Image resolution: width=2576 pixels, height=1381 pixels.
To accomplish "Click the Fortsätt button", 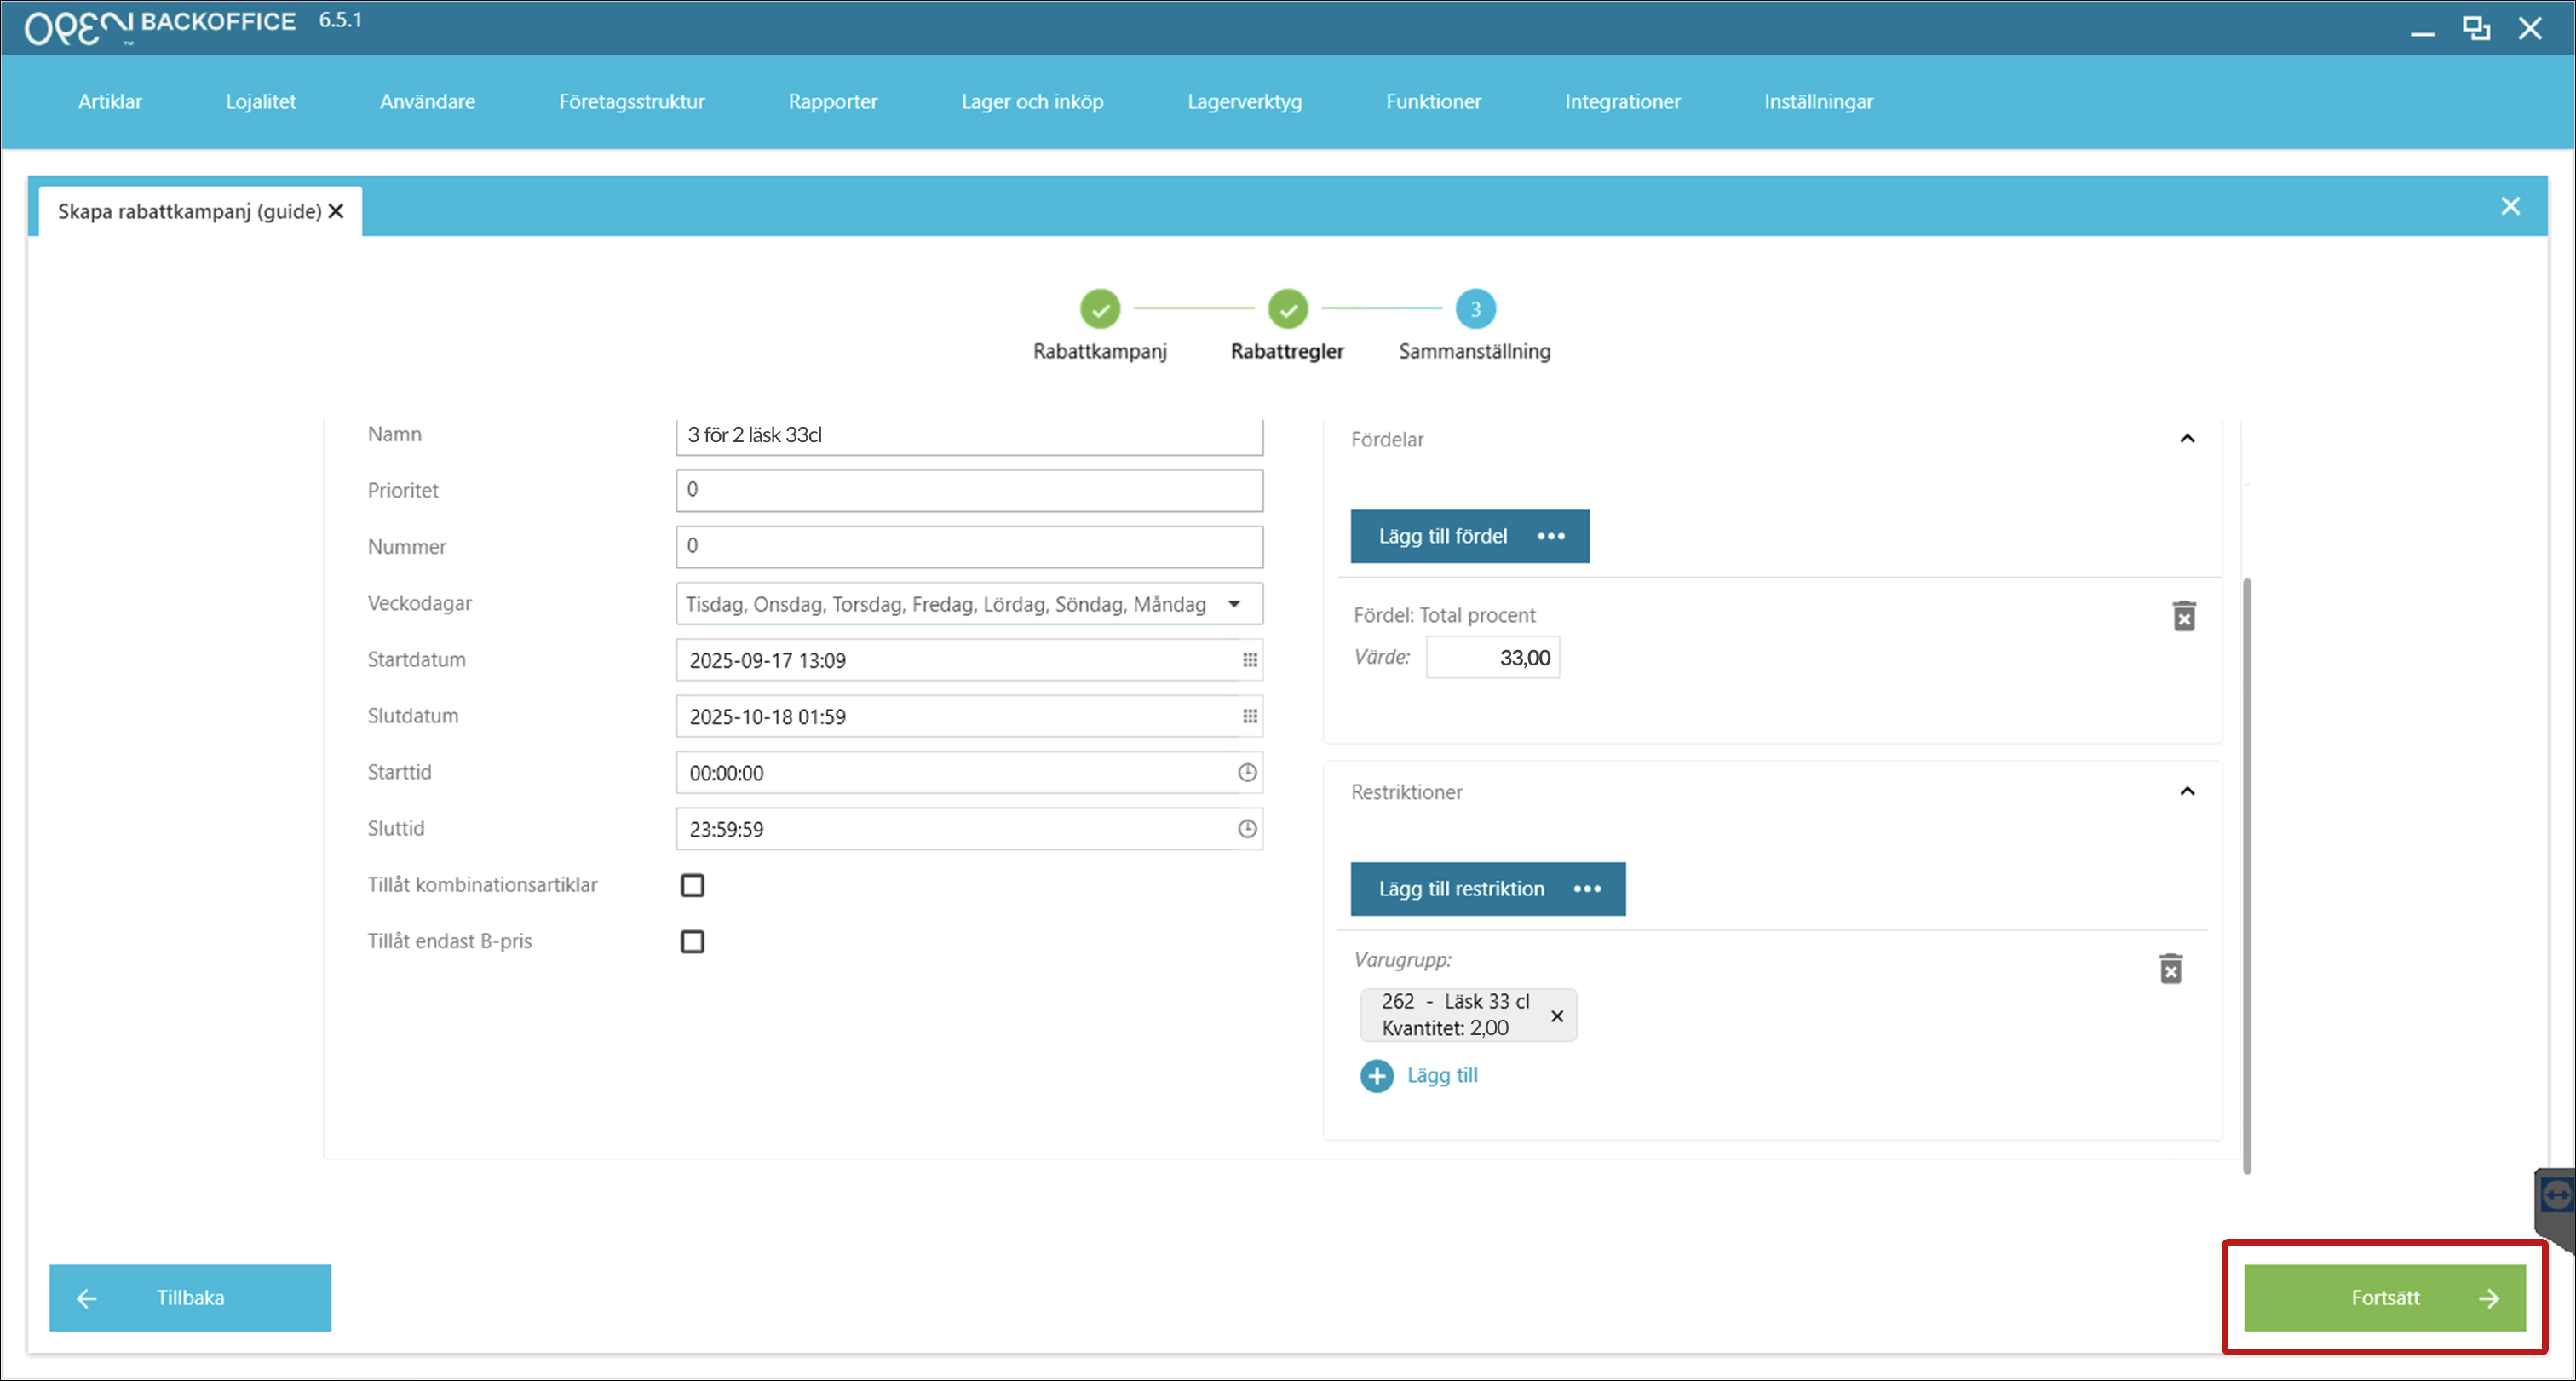I will (x=2384, y=1298).
